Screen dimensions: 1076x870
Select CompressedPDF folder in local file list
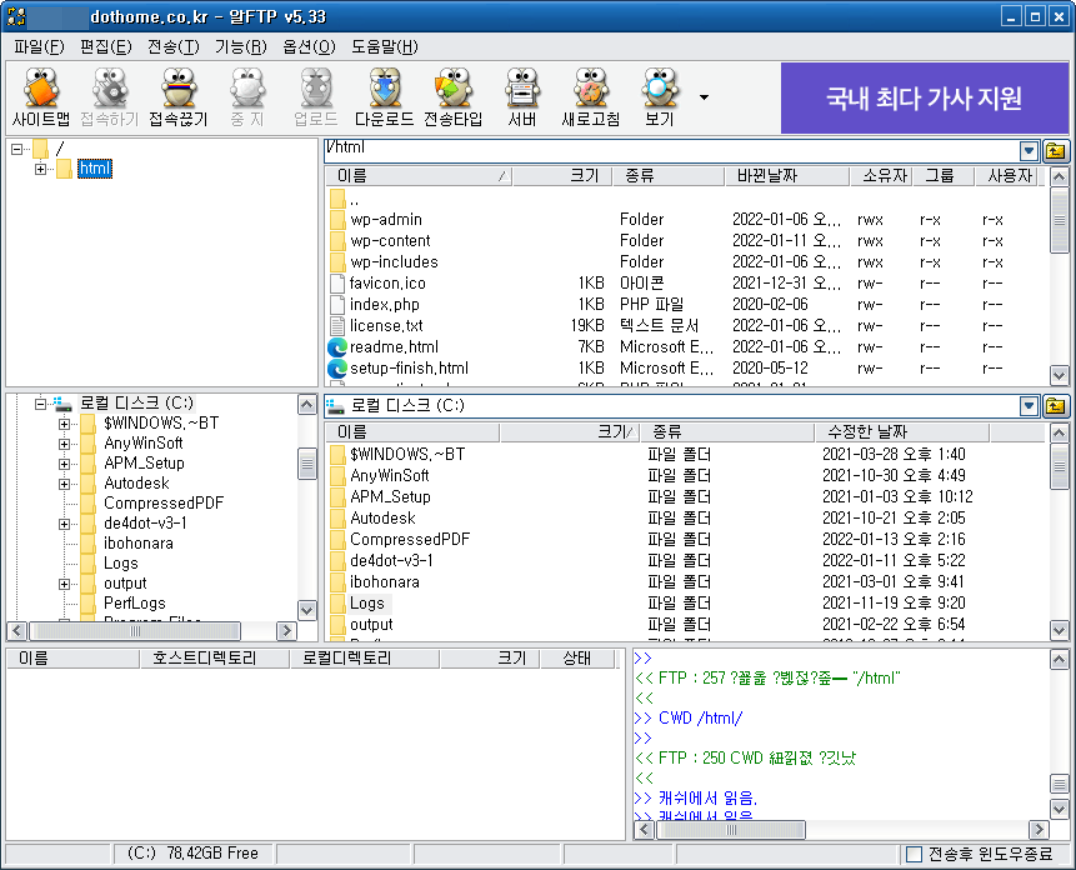click(410, 539)
